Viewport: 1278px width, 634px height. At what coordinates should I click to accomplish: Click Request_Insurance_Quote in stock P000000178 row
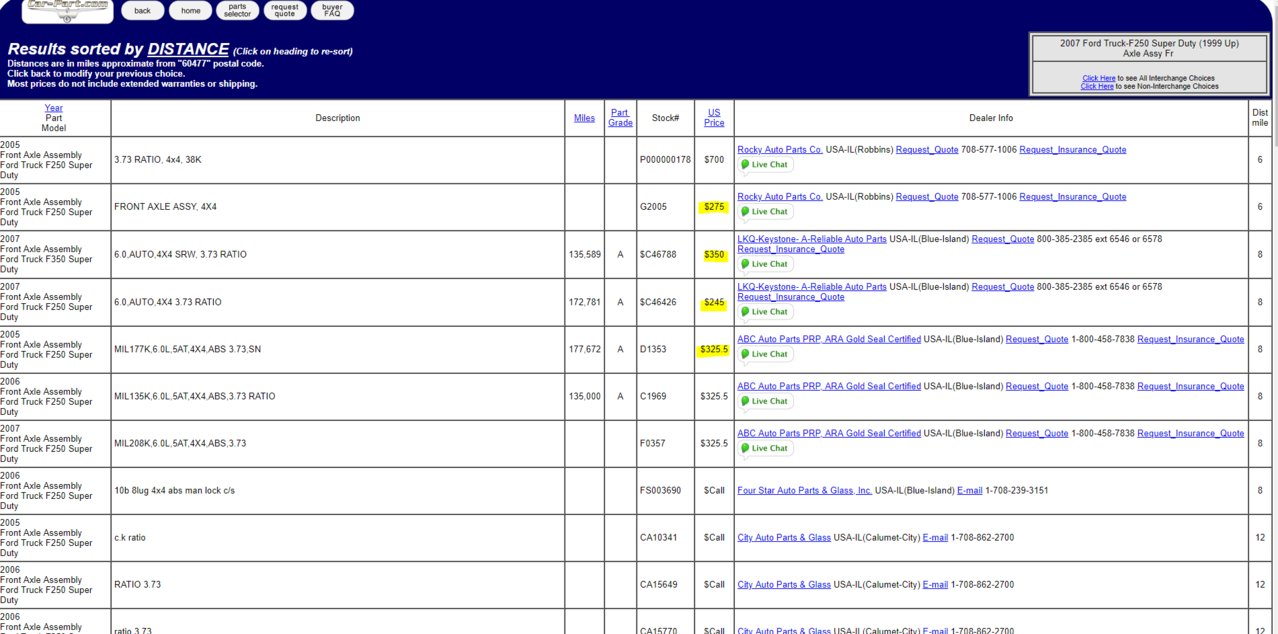click(x=1073, y=150)
